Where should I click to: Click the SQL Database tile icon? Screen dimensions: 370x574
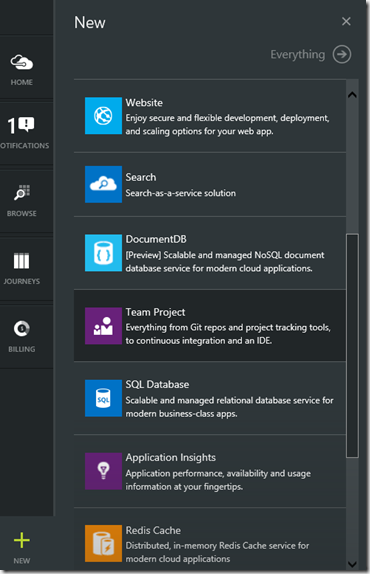103,398
